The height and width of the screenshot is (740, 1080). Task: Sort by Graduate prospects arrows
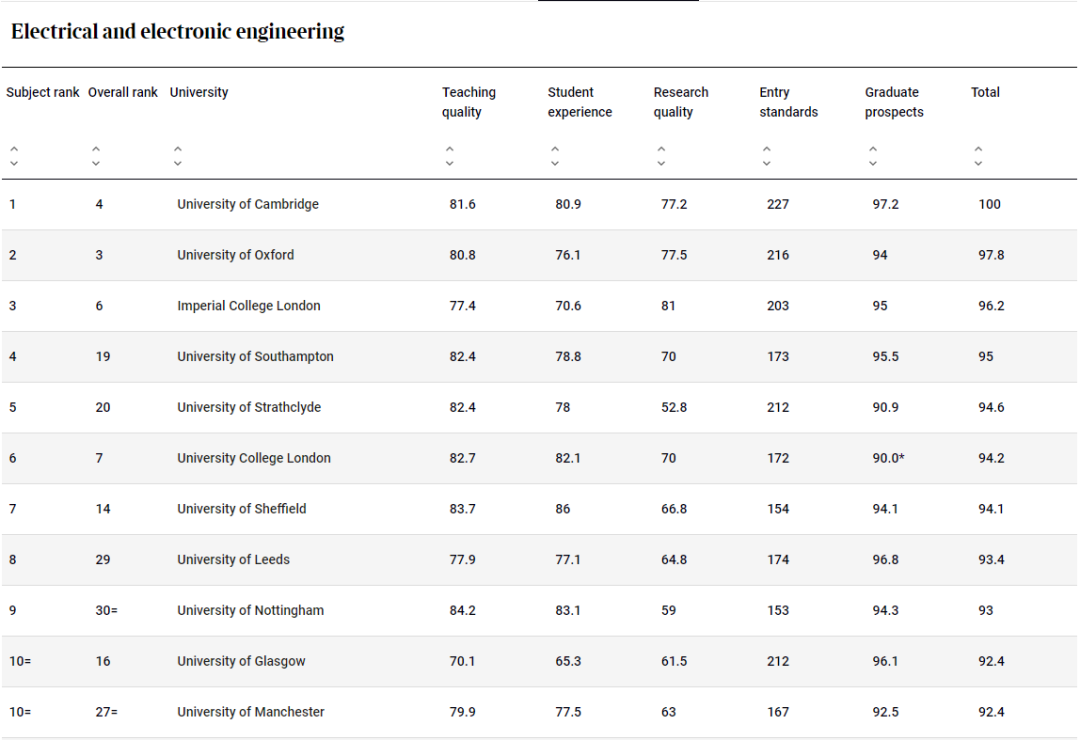873,156
